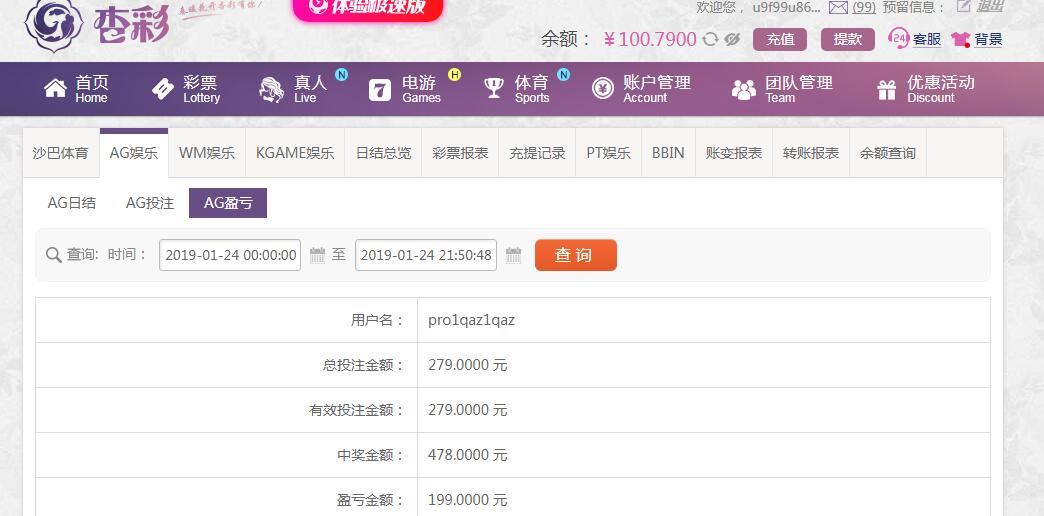1044x516 pixels.
Task: Click the end time input field
Action: tap(426, 255)
